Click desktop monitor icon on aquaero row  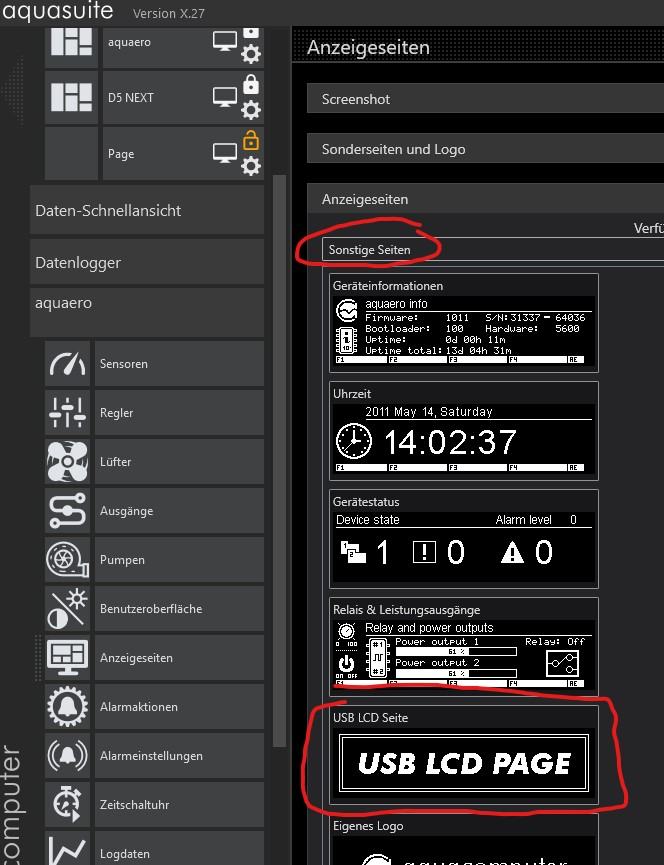coord(225,41)
